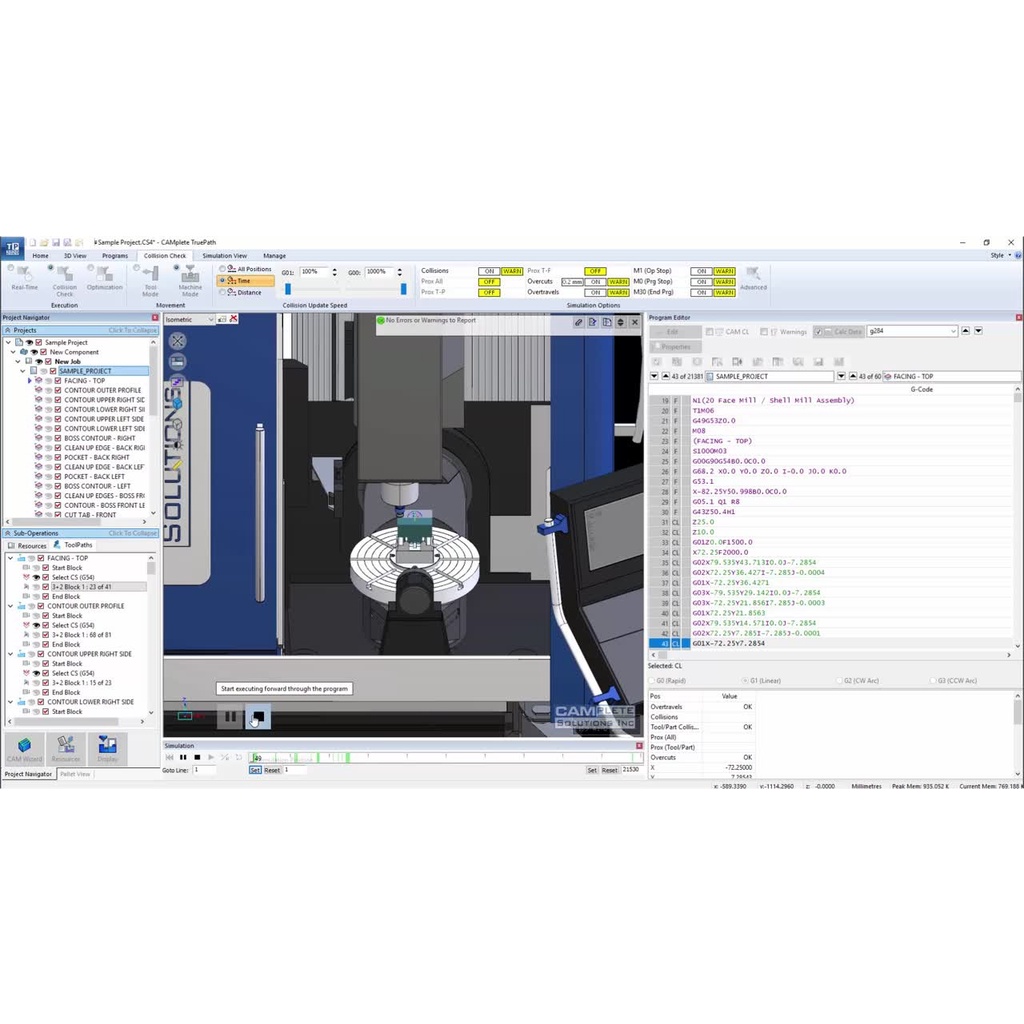Open the CAM Wizard
The image size is (1024, 1024).
[25, 748]
